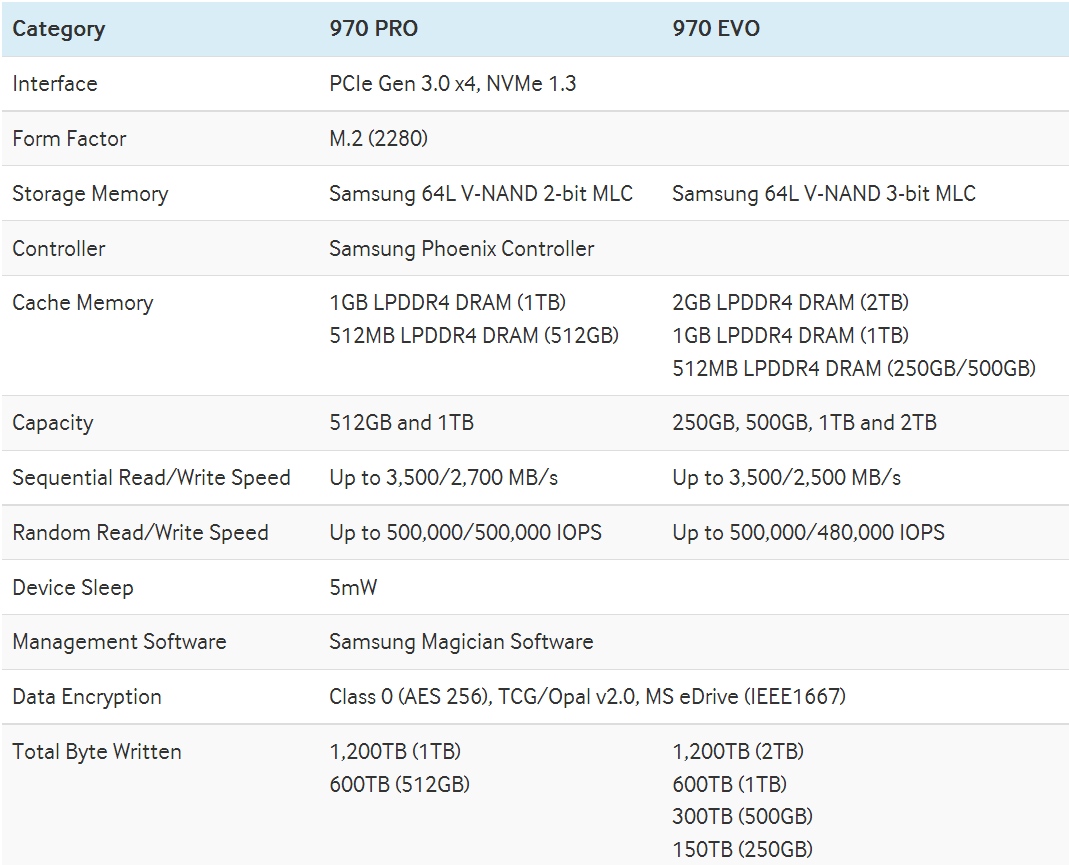Image resolution: width=1069 pixels, height=865 pixels.
Task: Select the 'Cache Memory' row label
Action: (82, 303)
